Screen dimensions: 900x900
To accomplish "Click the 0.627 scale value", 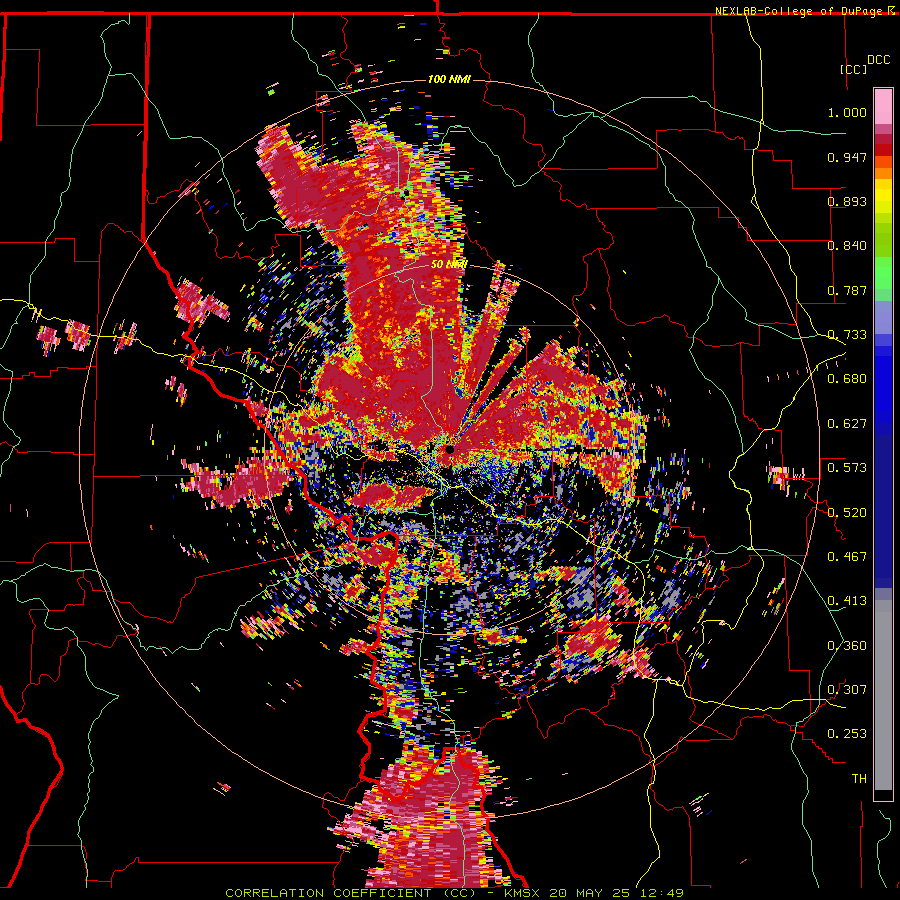I will coord(847,424).
